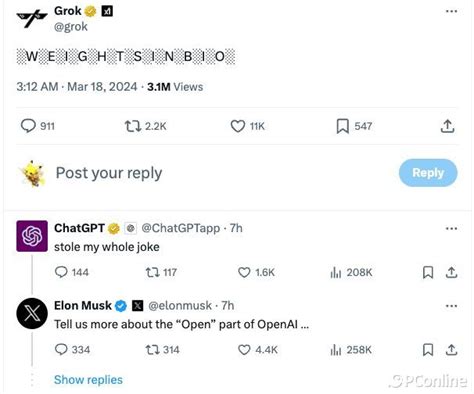
Task: Open more options menu on ChatGPT's reply
Action: [x=451, y=229]
